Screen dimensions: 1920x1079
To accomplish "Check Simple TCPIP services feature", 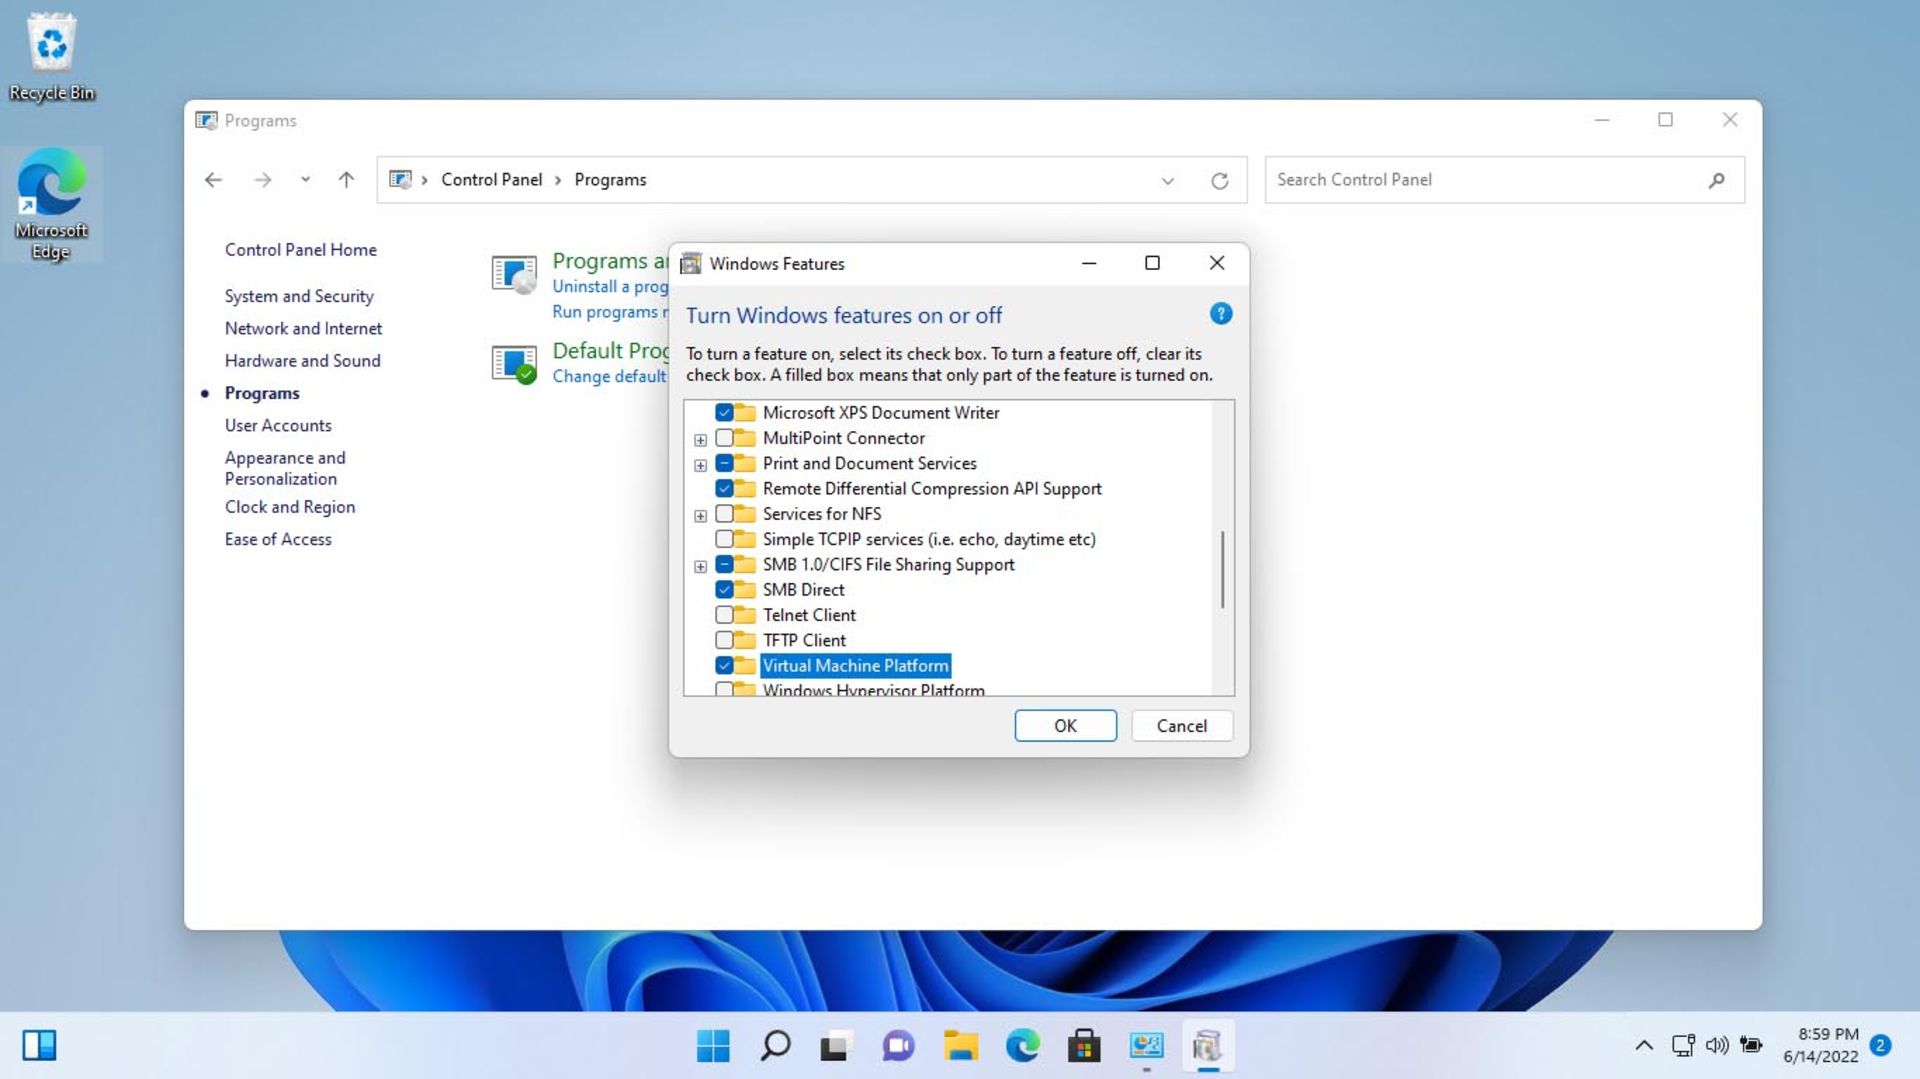I will point(724,539).
